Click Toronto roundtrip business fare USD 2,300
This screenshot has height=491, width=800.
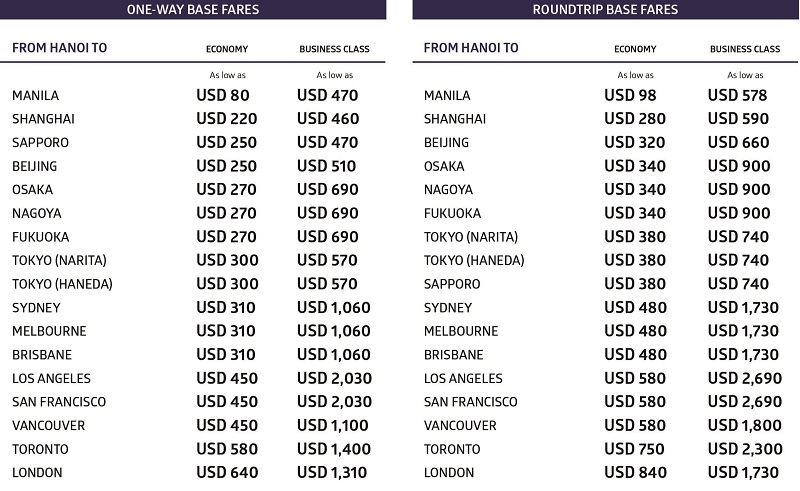[x=741, y=449]
